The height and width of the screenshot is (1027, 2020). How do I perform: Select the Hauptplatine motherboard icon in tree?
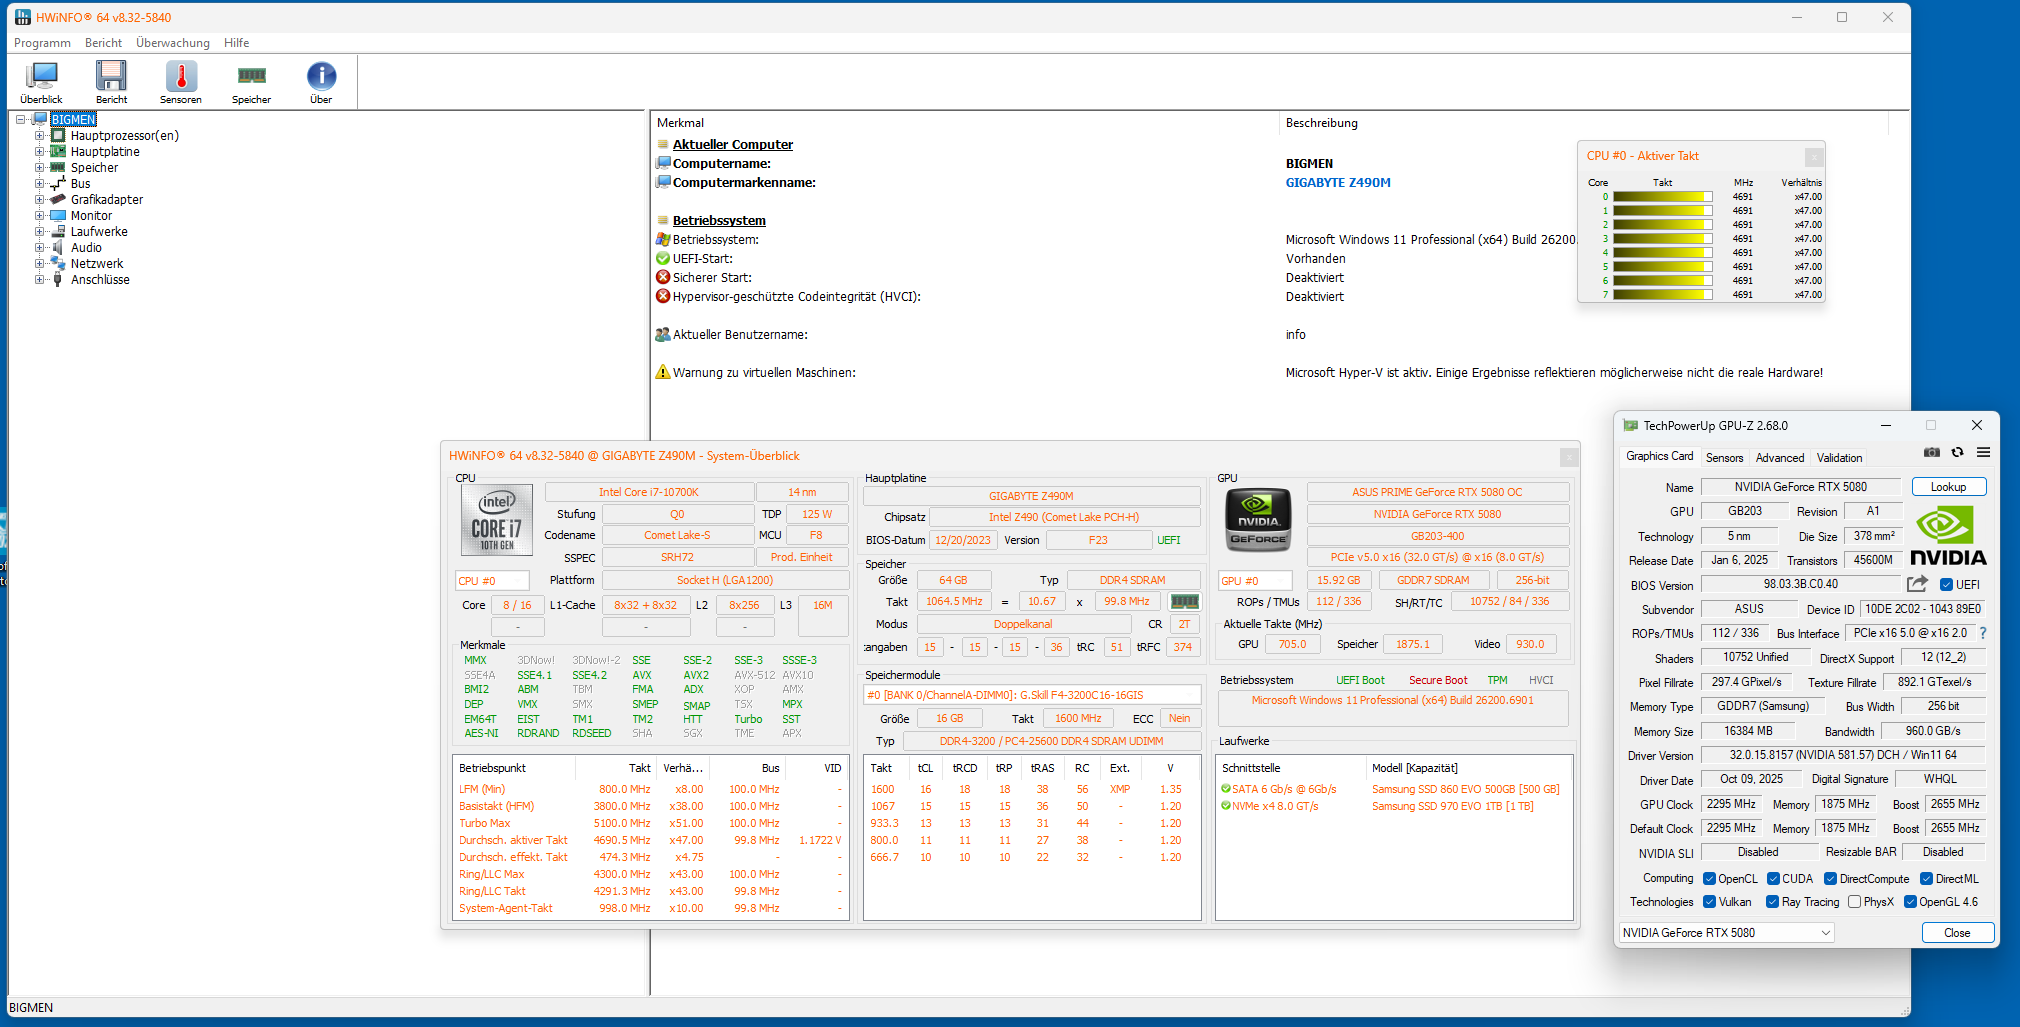[58, 152]
